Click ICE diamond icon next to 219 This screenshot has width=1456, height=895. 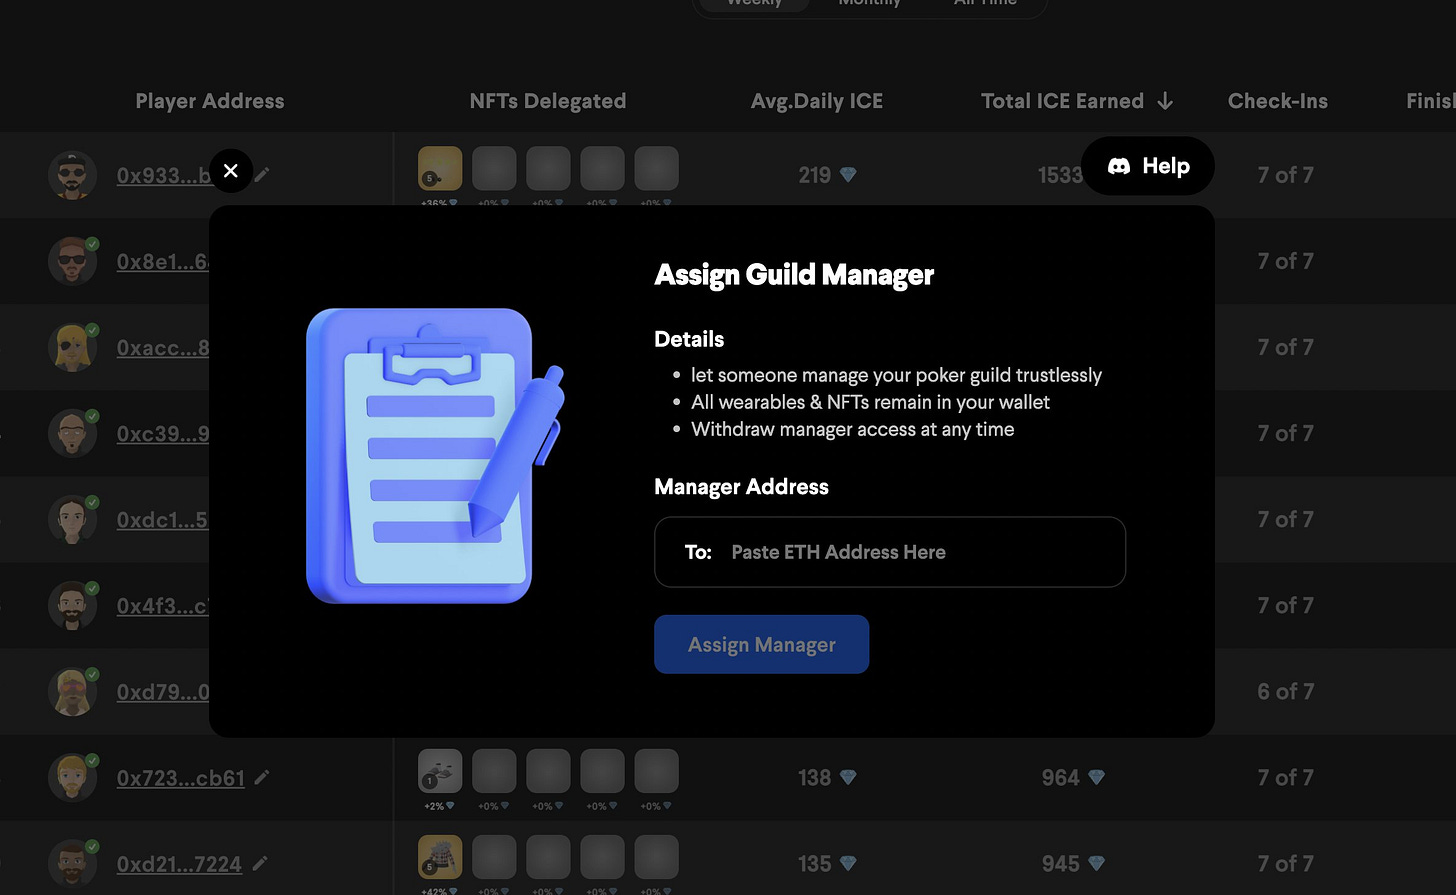point(848,175)
